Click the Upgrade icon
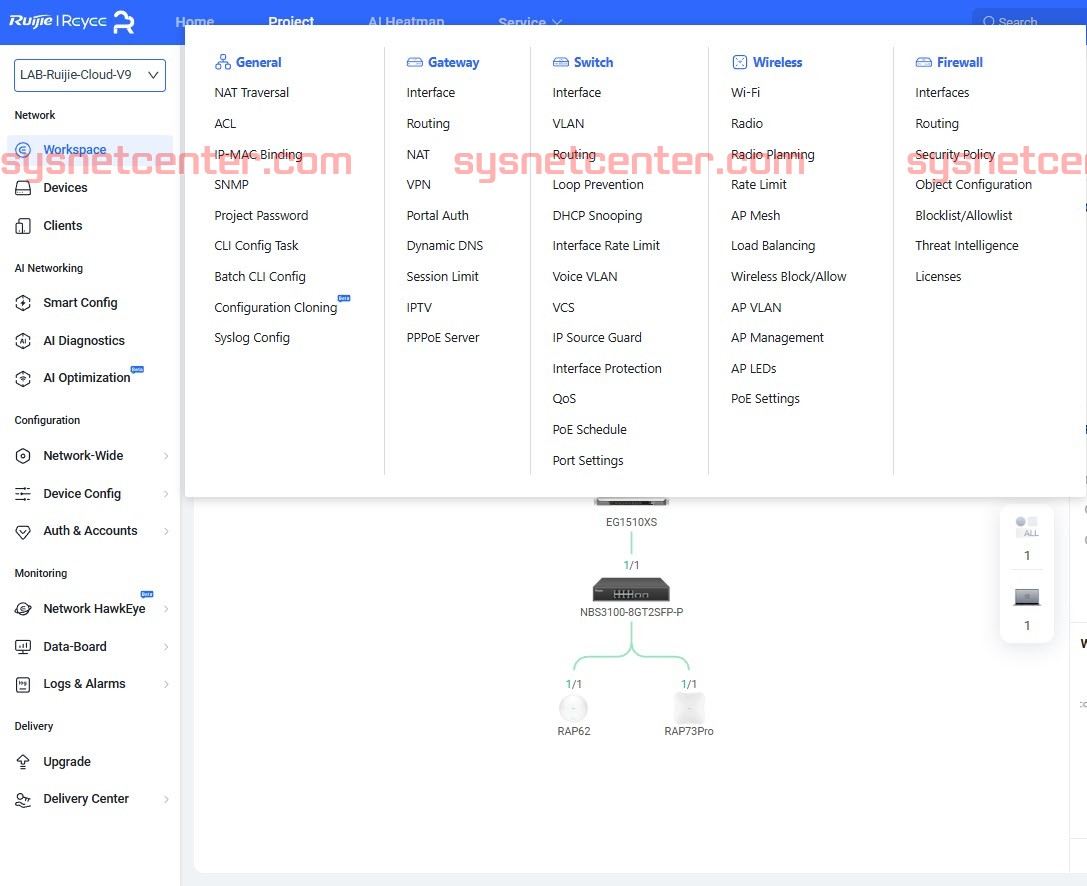 pyautogui.click(x=23, y=763)
